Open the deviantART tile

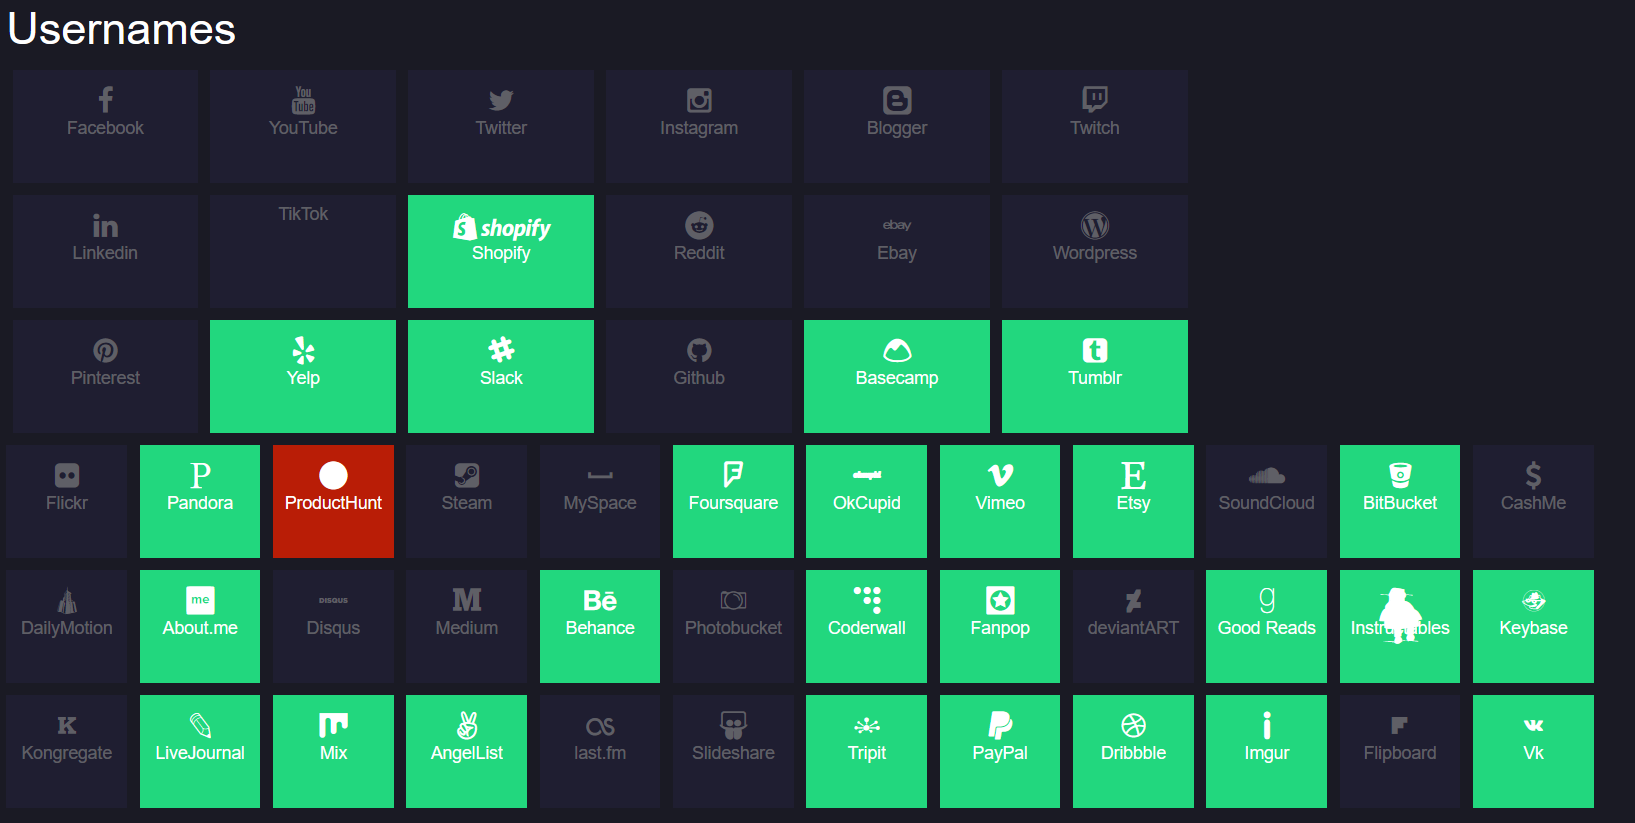coord(1133,626)
